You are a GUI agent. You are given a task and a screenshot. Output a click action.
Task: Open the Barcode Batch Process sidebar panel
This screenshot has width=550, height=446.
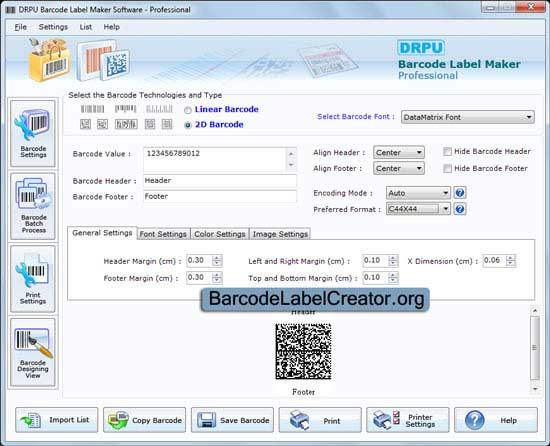33,206
